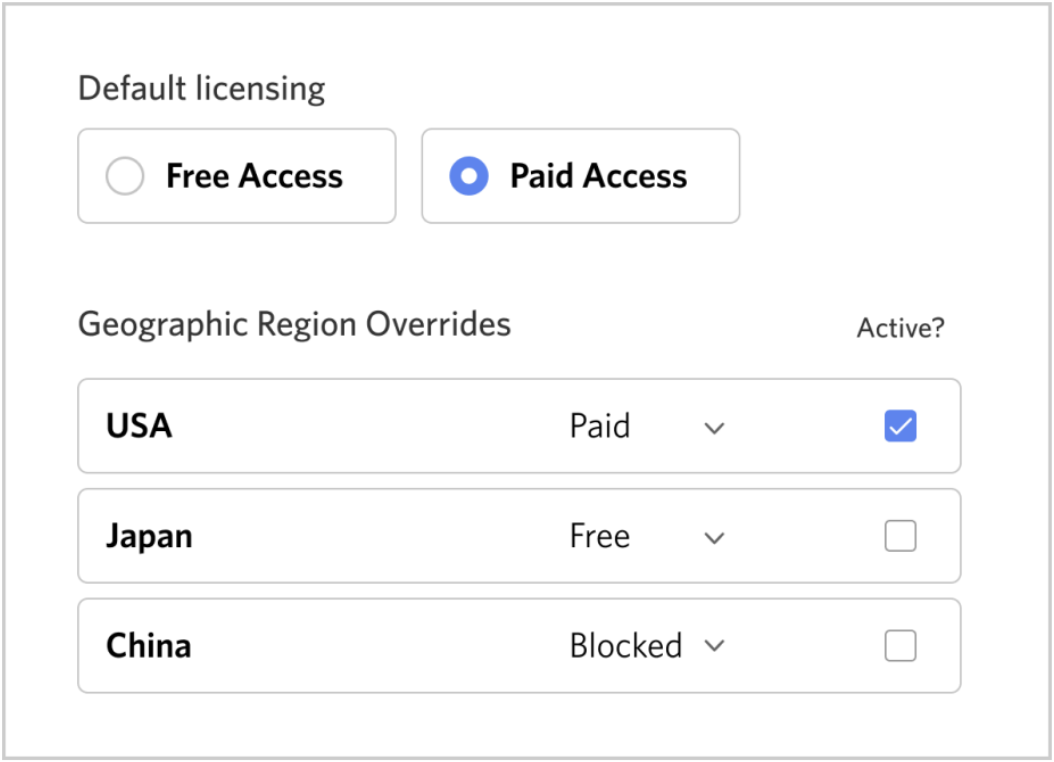Click the blue checkmark icon beside USA
The height and width of the screenshot is (762, 1054).
900,427
